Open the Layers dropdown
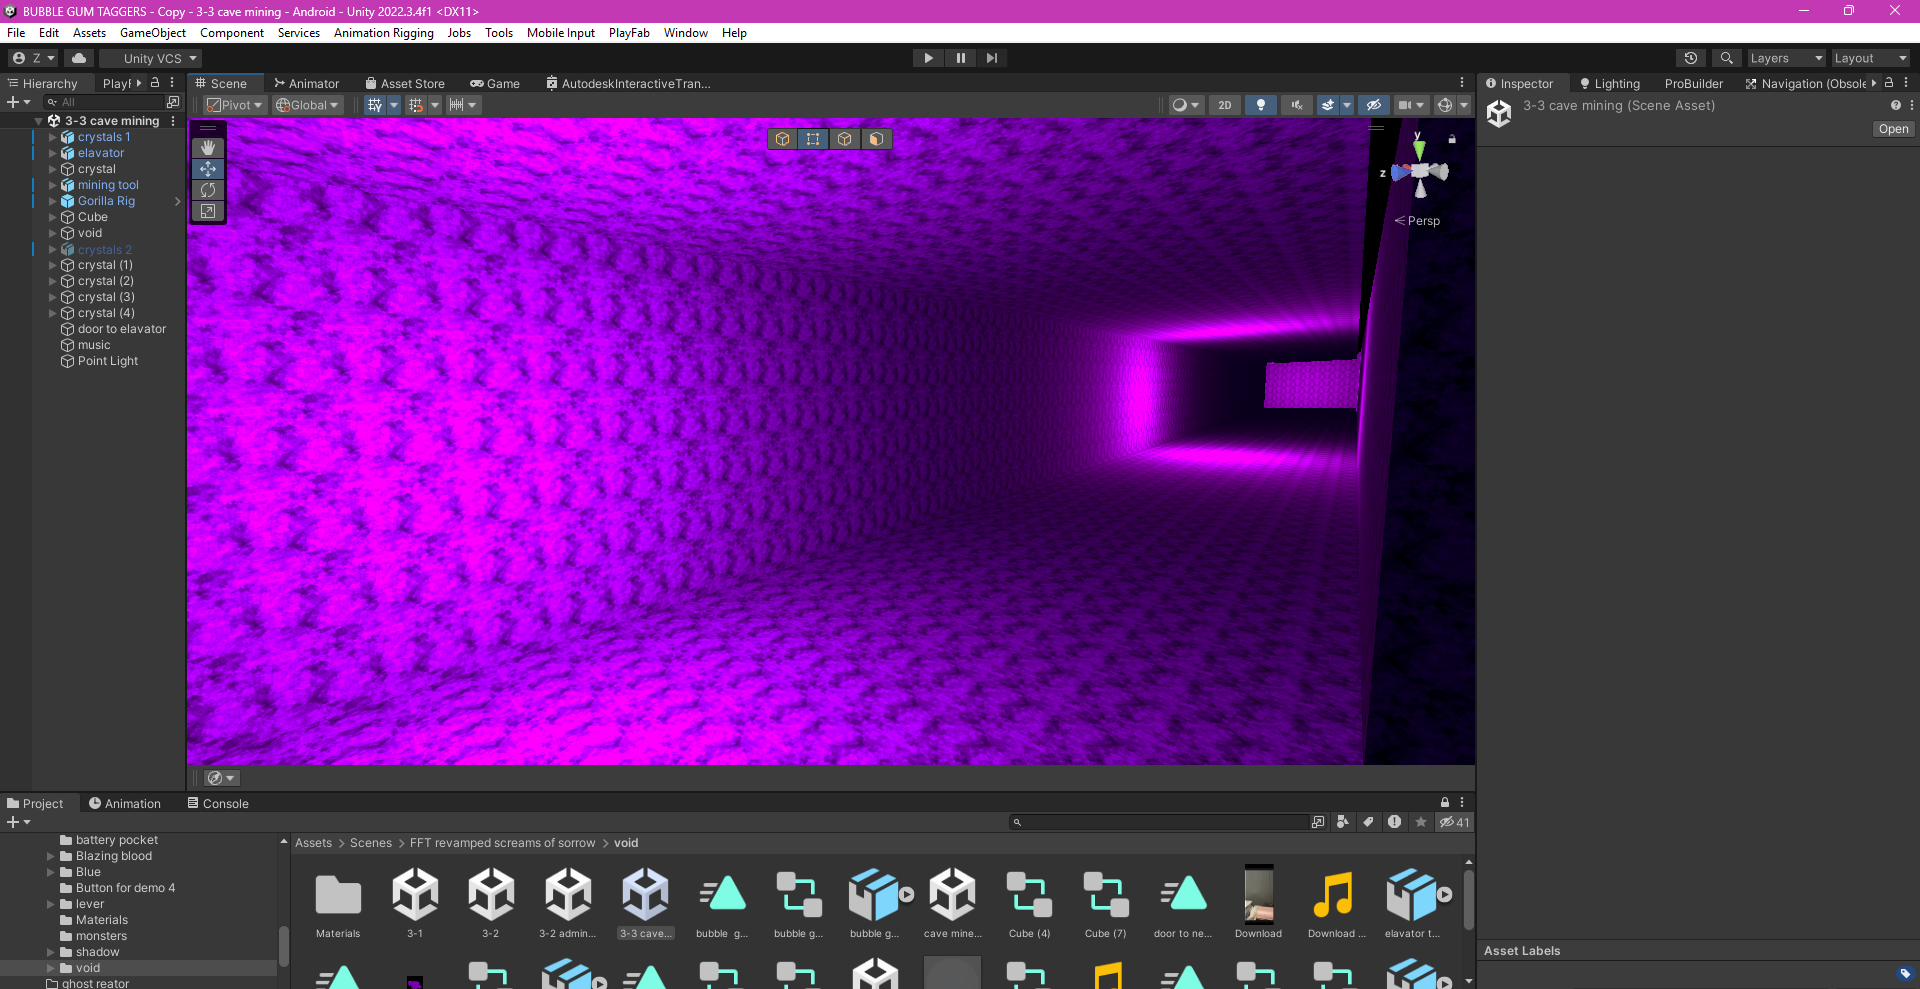This screenshot has width=1920, height=989. (x=1786, y=58)
